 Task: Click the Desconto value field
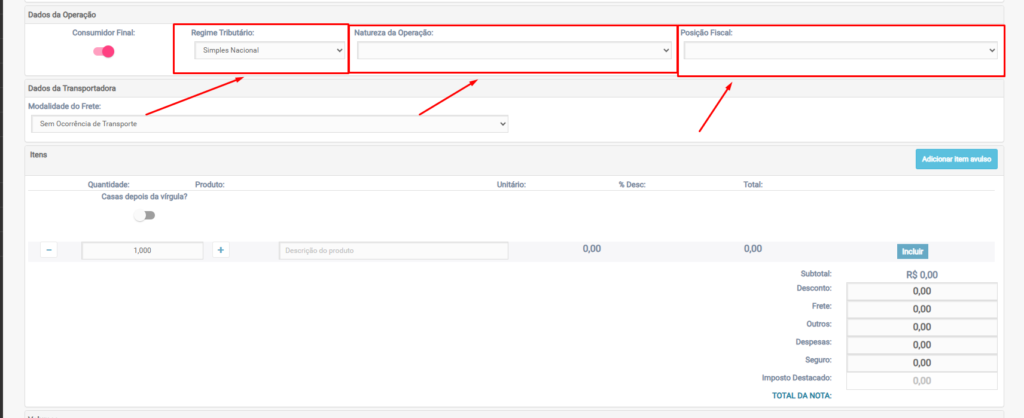coord(921,291)
